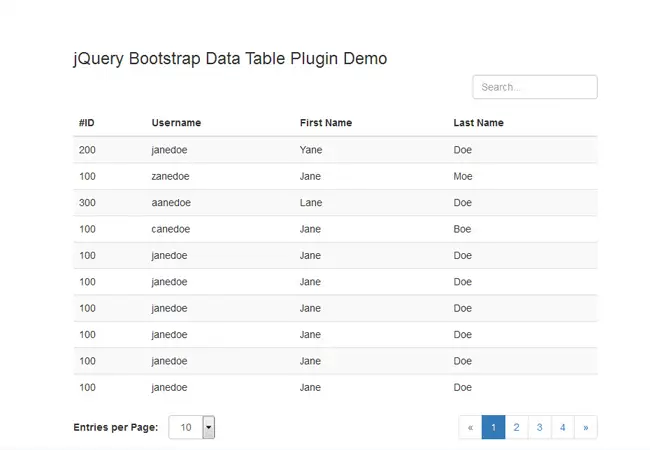
Task: Select the ID cell 200
Action: [87, 150]
